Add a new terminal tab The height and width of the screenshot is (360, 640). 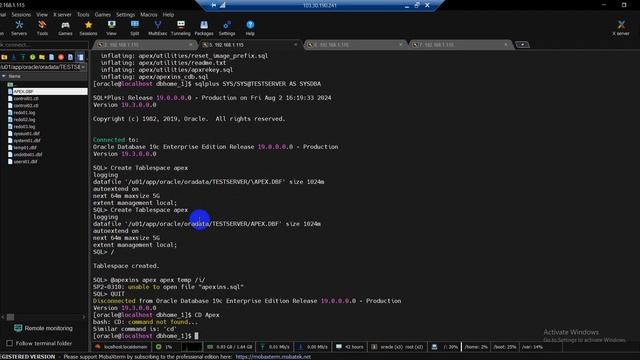tap(522, 44)
